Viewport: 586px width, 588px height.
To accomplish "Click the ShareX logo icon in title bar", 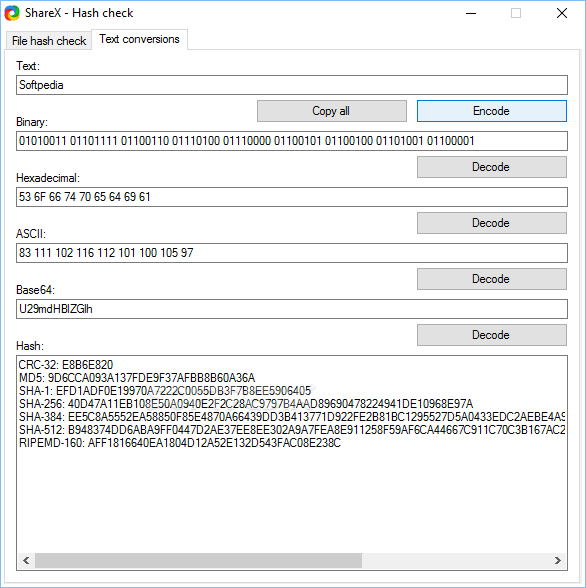I will point(12,13).
